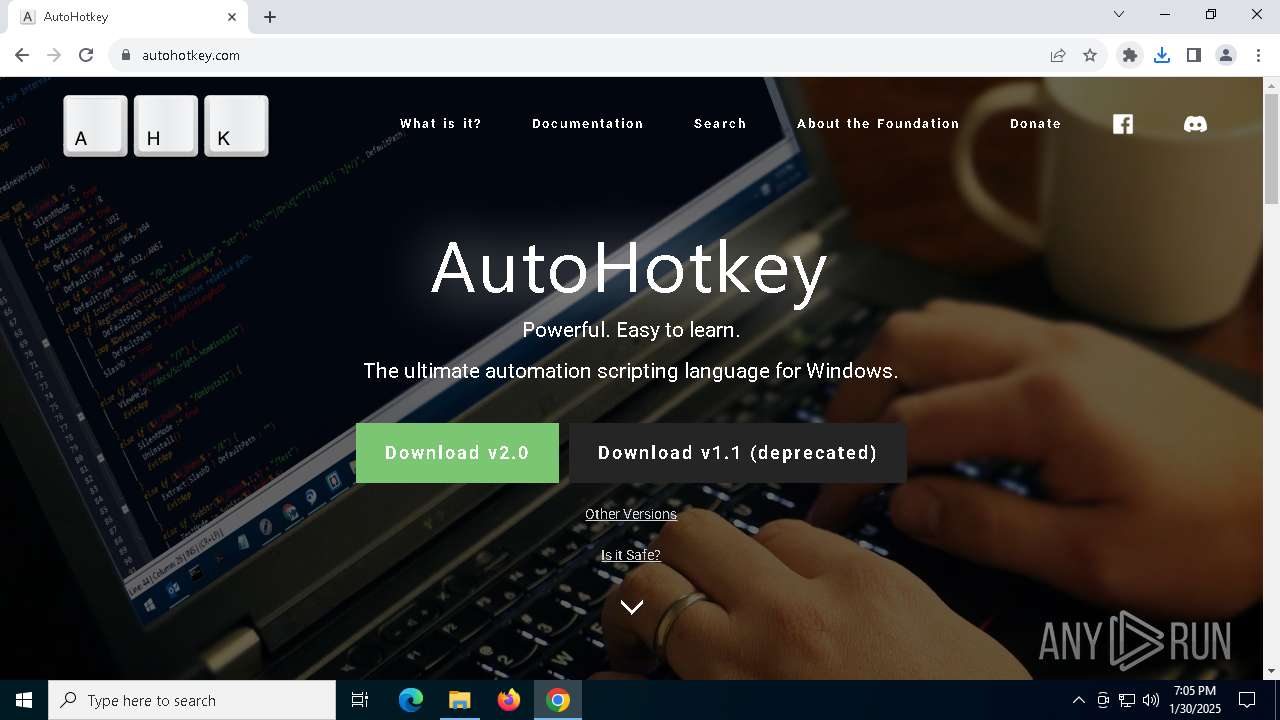
Task: Launch Firefox from taskbar
Action: pos(509,700)
